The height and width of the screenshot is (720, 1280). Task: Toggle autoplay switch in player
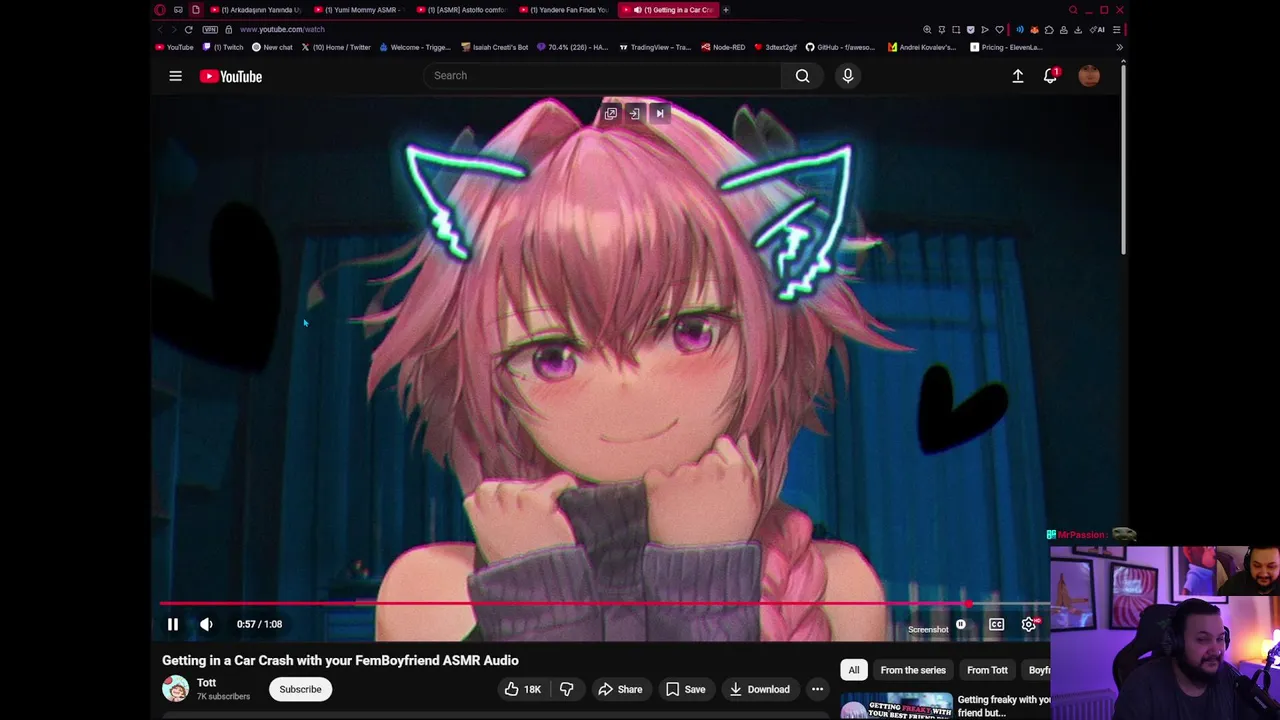click(960, 625)
